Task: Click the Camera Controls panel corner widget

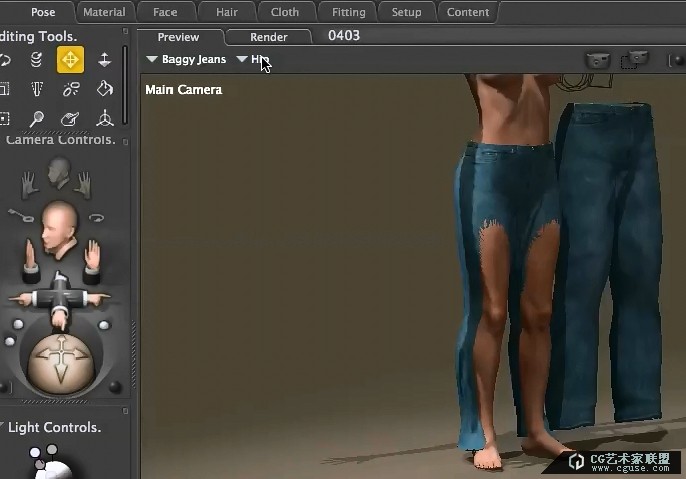Action: 125,142
